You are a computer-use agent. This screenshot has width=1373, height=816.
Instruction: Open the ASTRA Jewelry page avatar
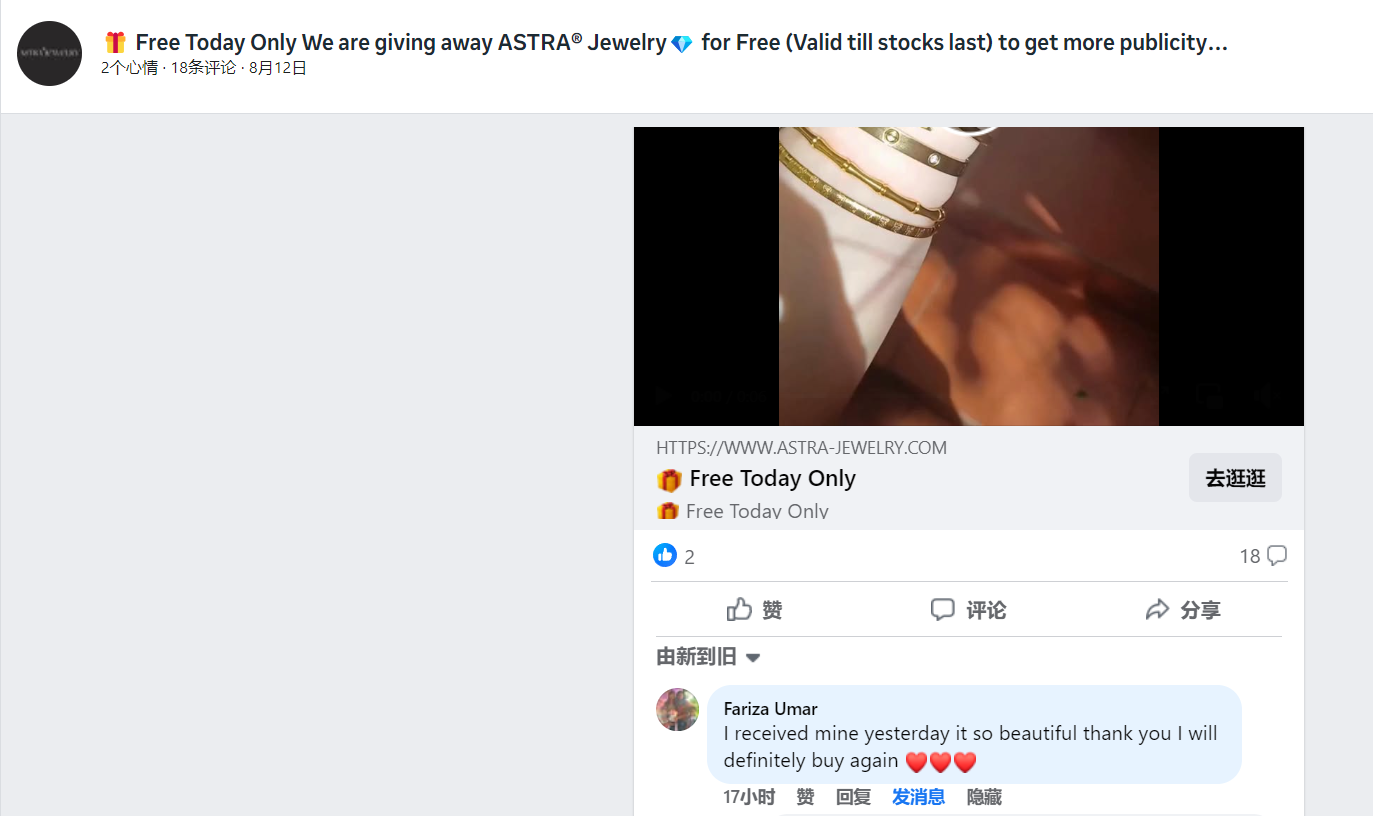[49, 53]
